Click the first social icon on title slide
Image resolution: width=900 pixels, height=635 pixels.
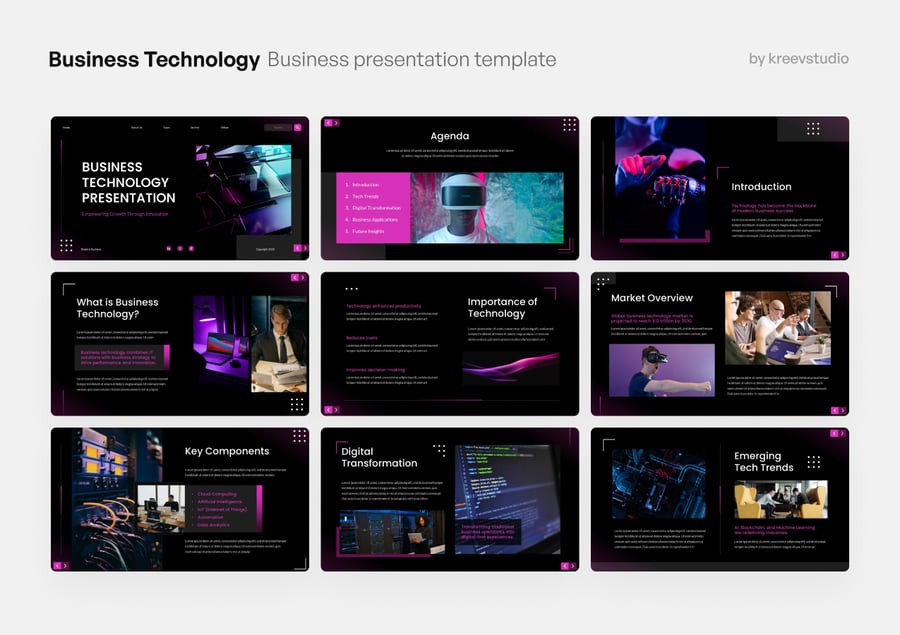168,248
